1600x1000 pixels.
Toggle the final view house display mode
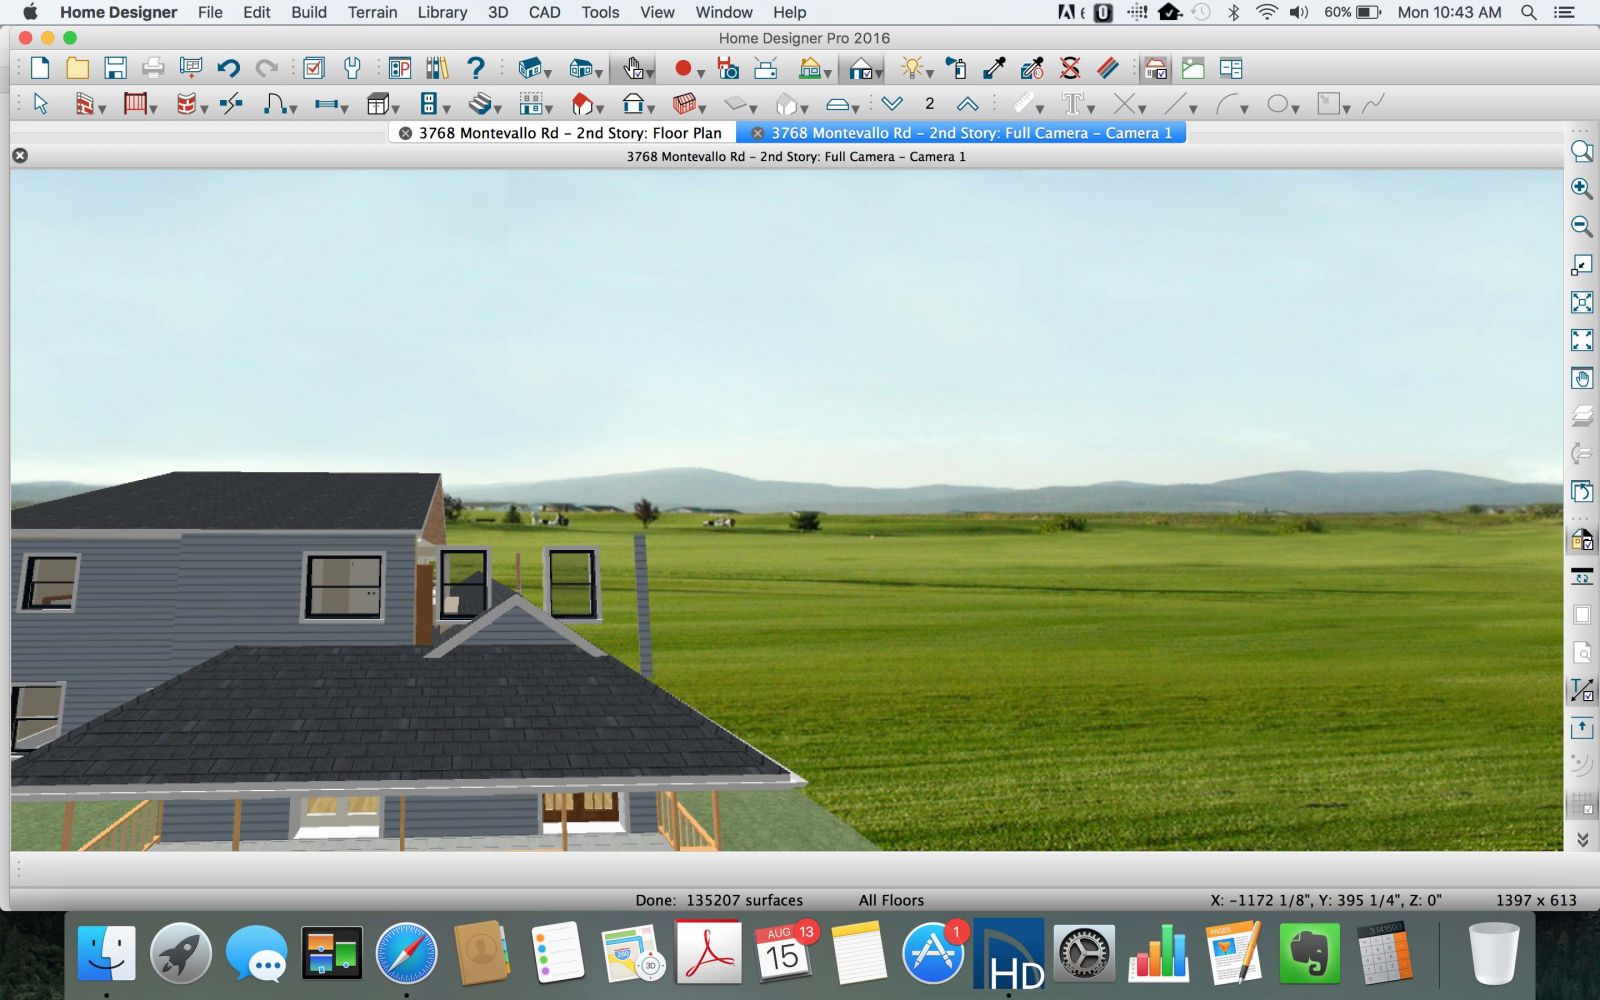click(x=859, y=68)
